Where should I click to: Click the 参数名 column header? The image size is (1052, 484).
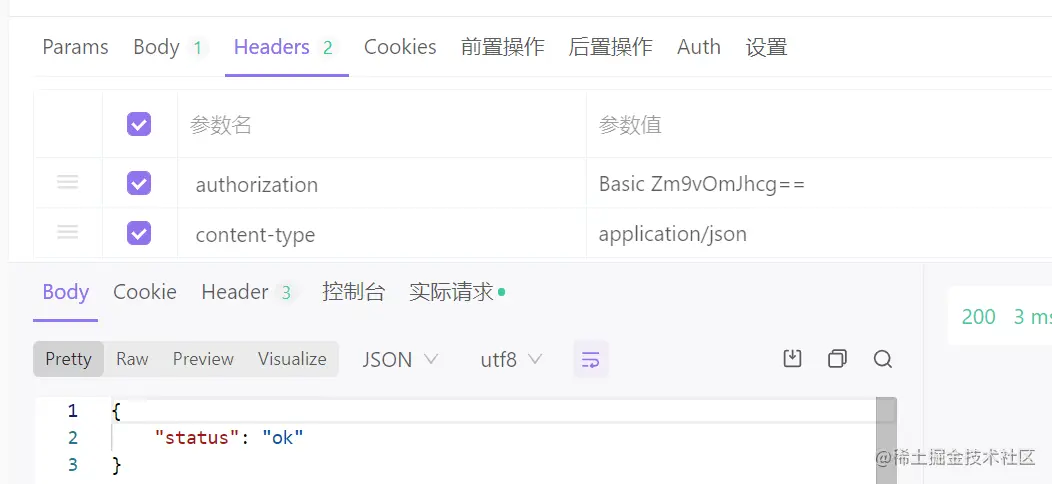click(x=221, y=125)
